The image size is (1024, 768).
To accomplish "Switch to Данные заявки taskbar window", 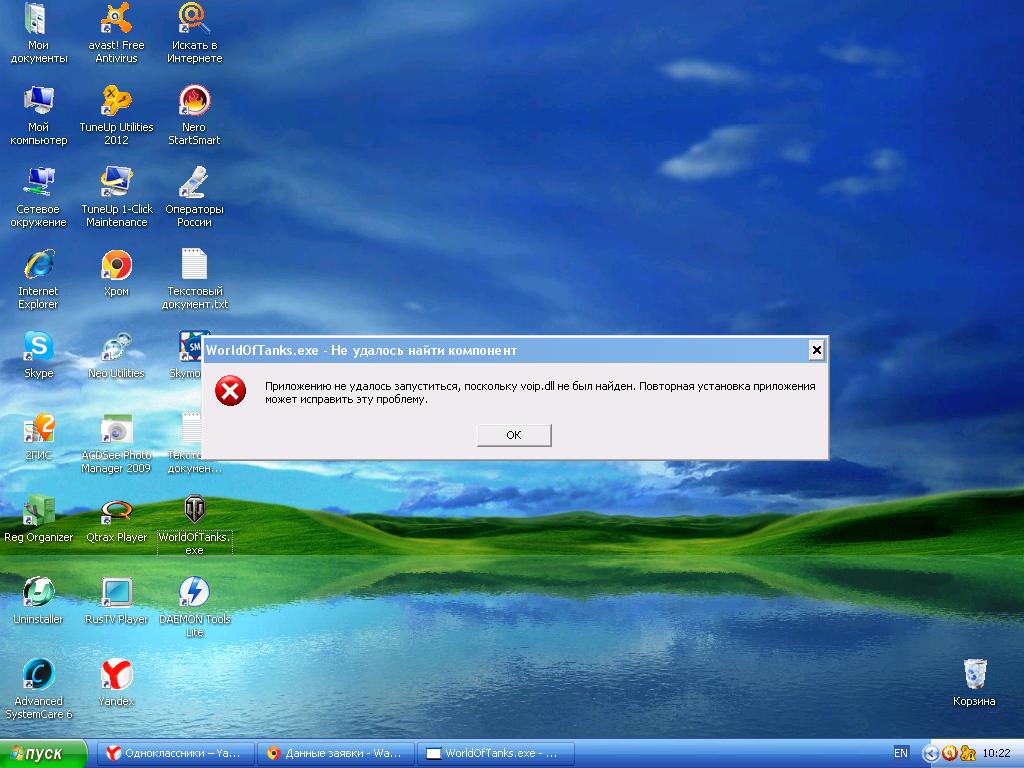I will pos(336,754).
